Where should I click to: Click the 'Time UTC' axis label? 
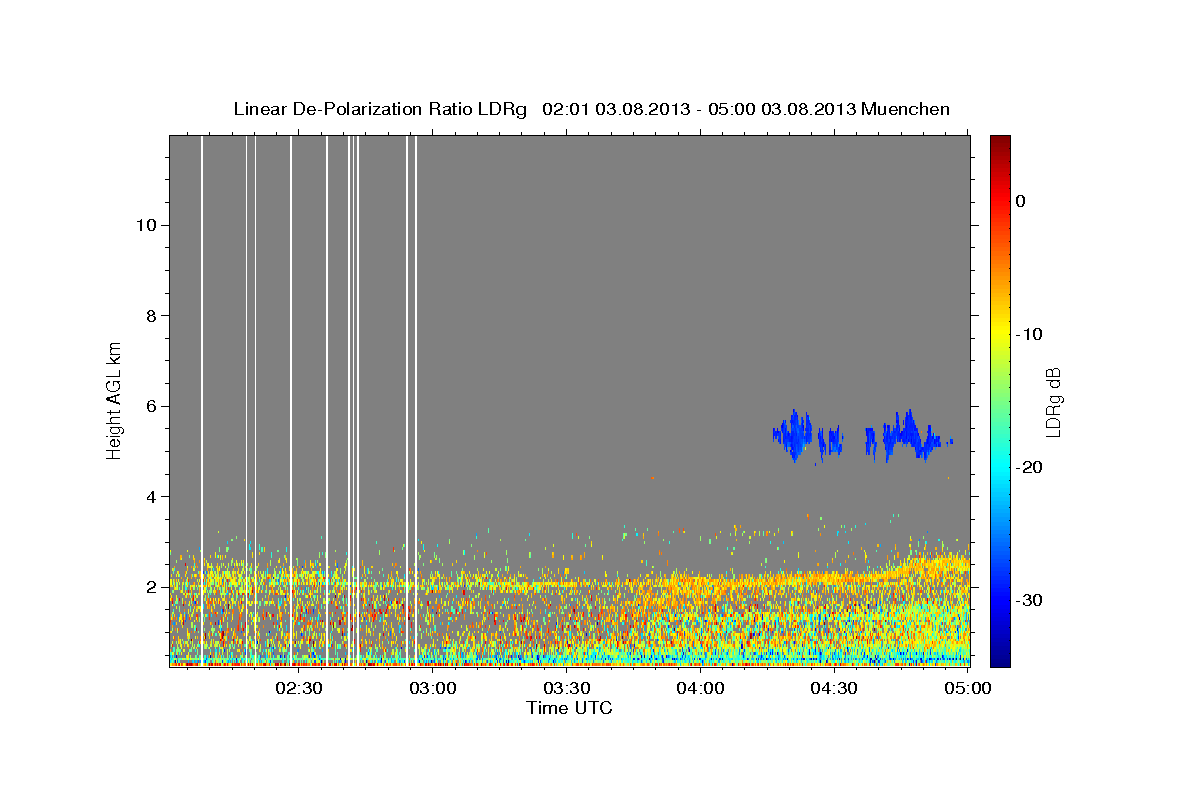(569, 708)
